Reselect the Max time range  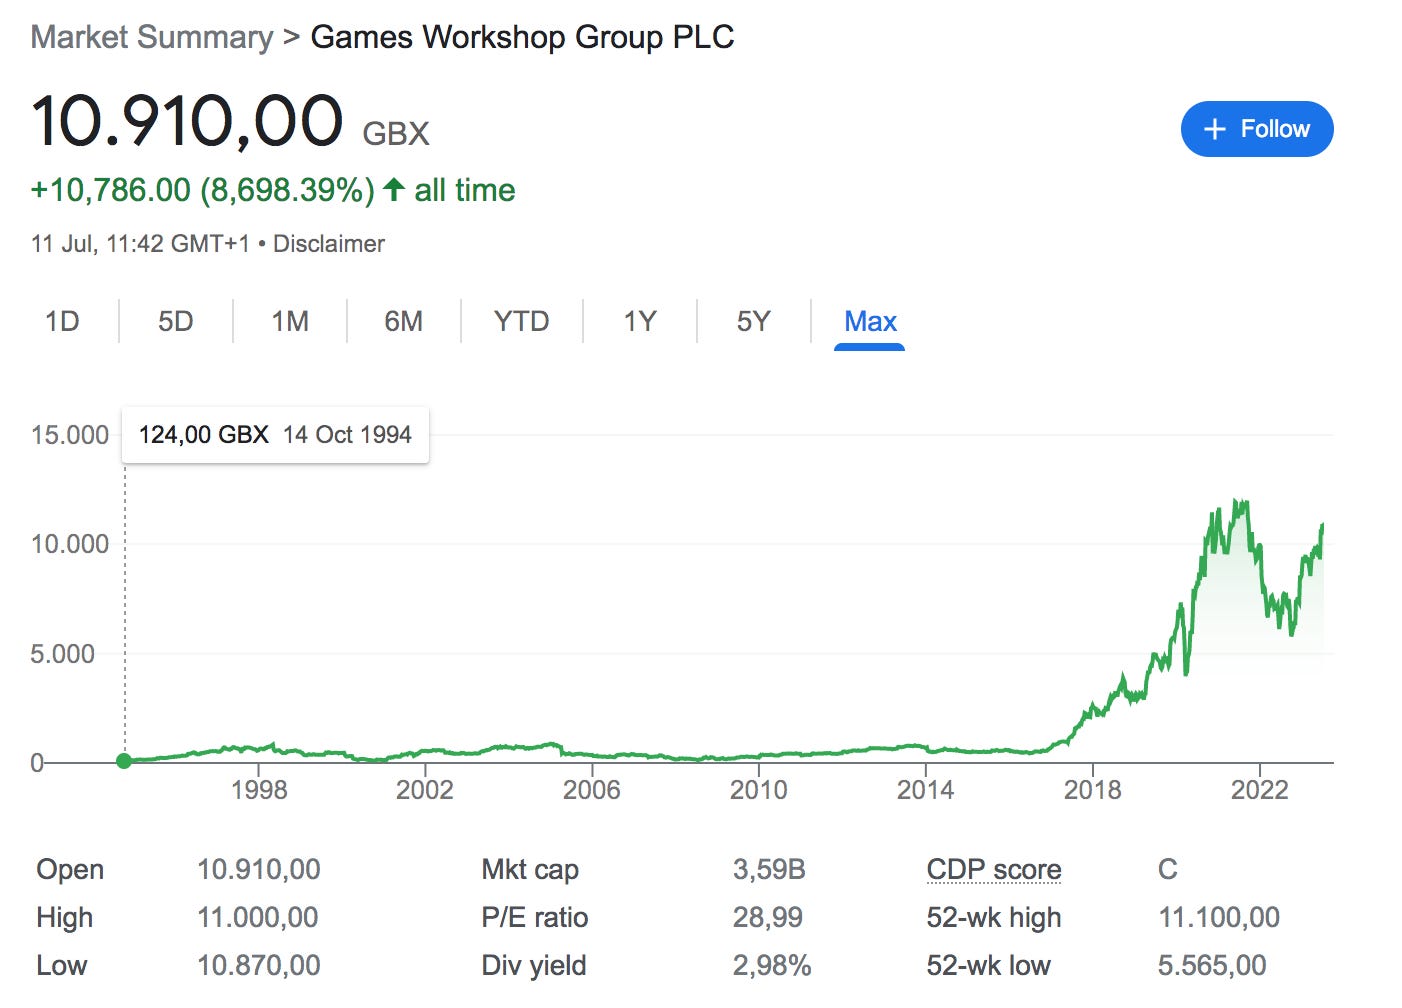pos(869,321)
